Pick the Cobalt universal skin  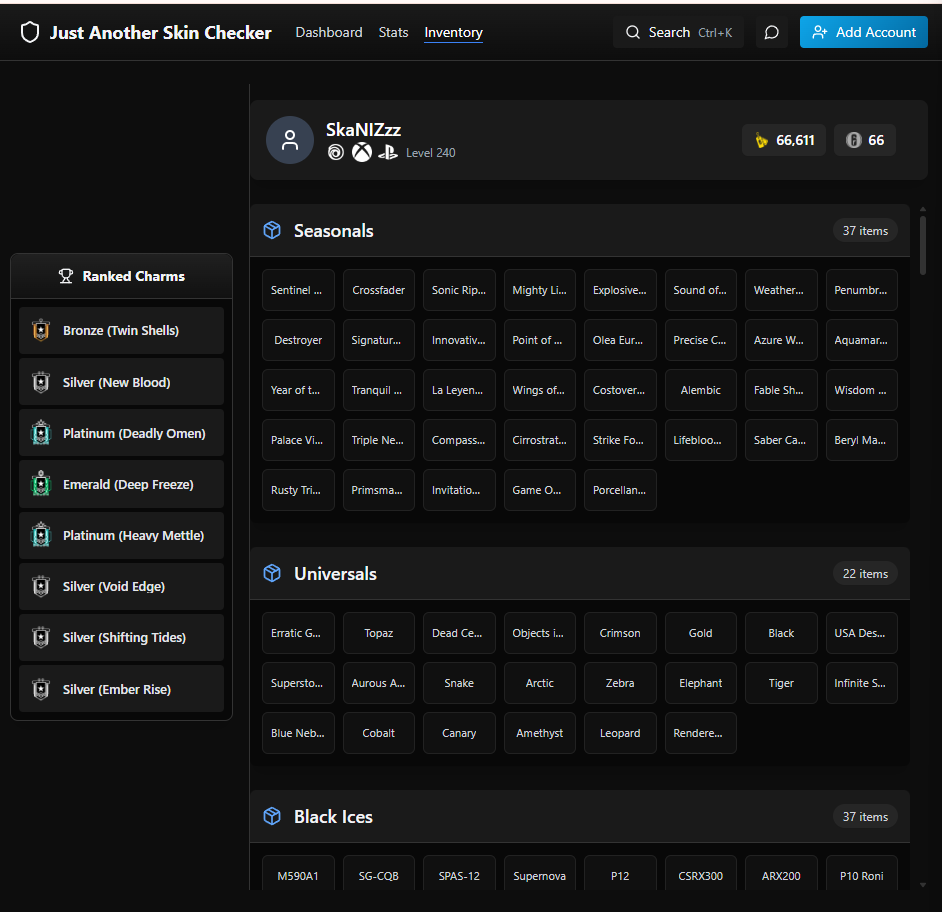(378, 733)
